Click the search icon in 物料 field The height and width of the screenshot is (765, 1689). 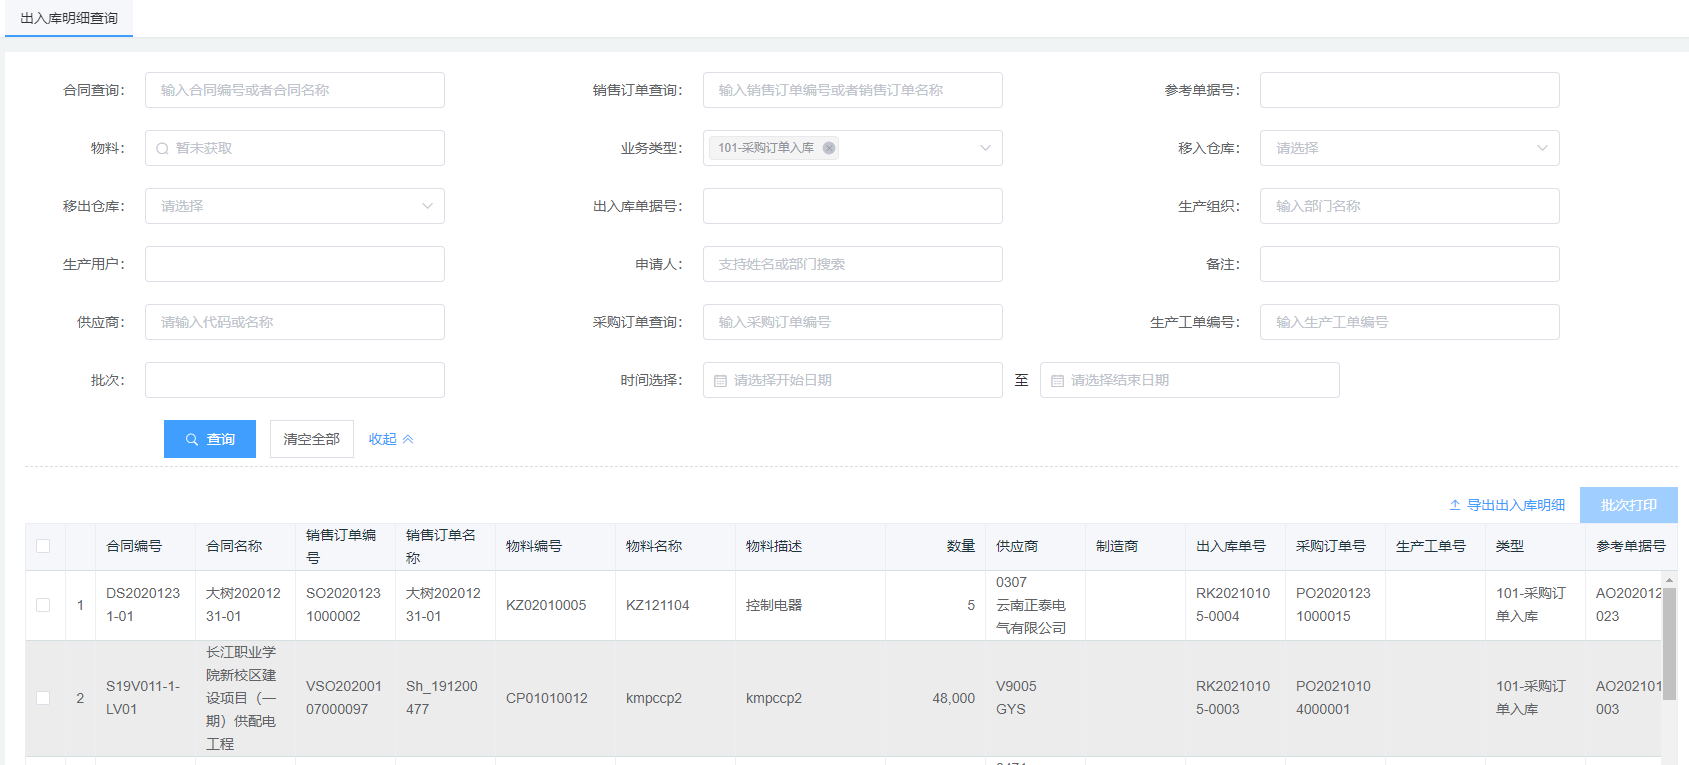[x=163, y=149]
